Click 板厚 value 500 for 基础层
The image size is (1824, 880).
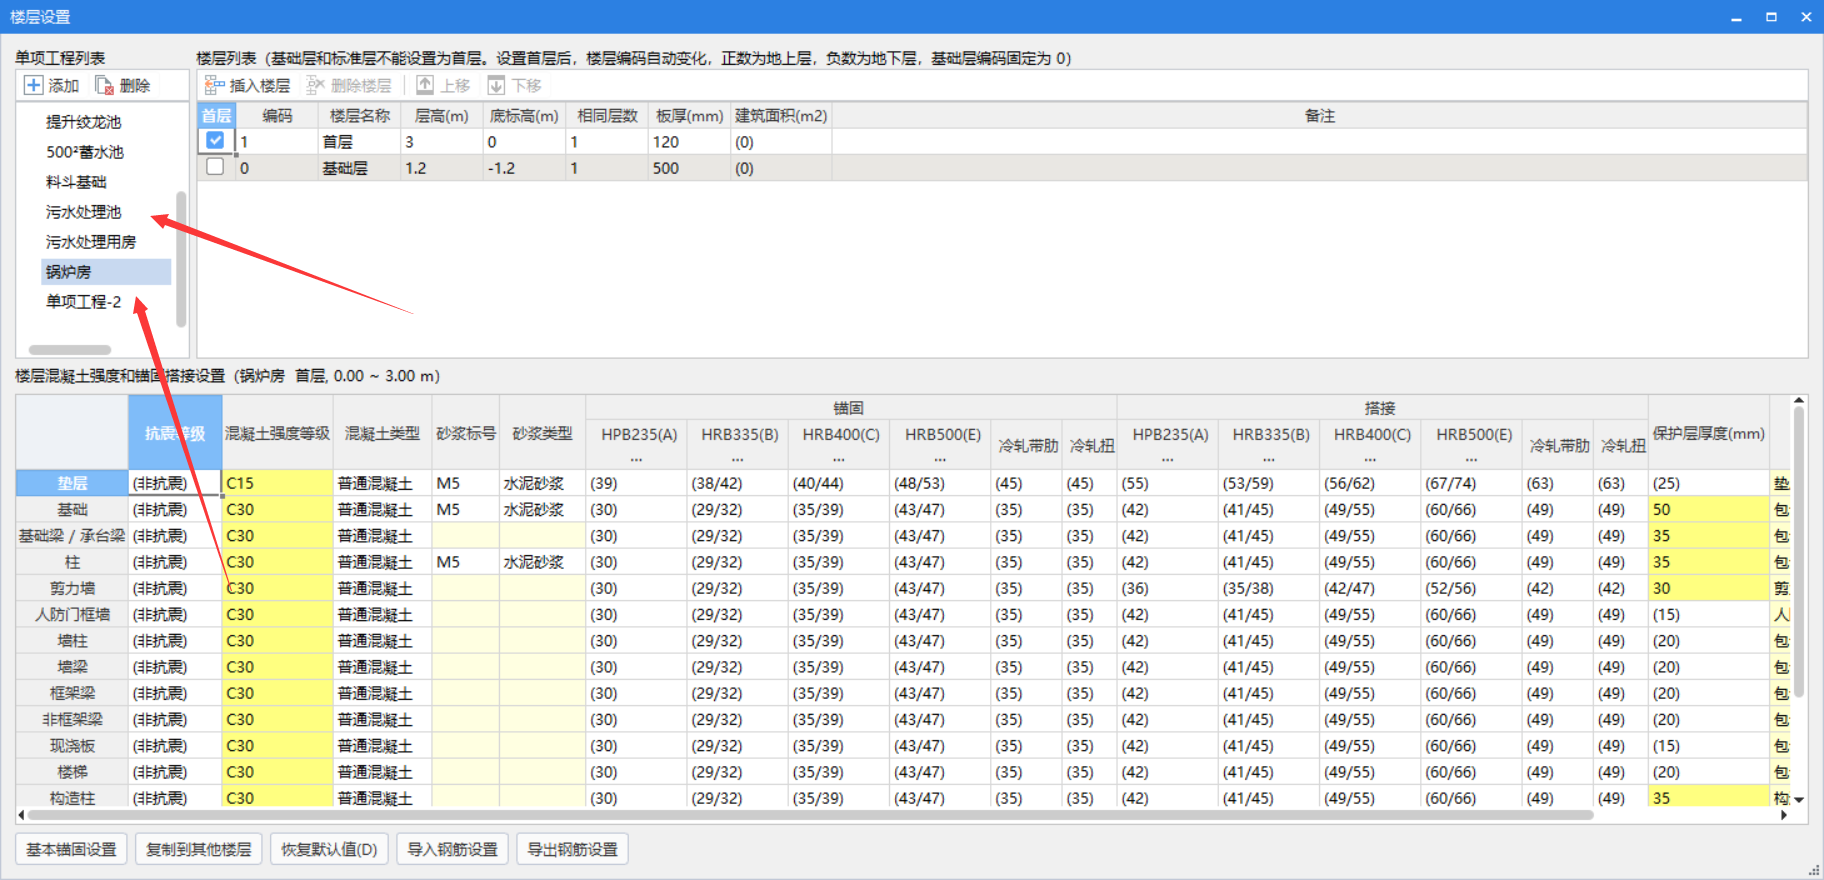[689, 168]
